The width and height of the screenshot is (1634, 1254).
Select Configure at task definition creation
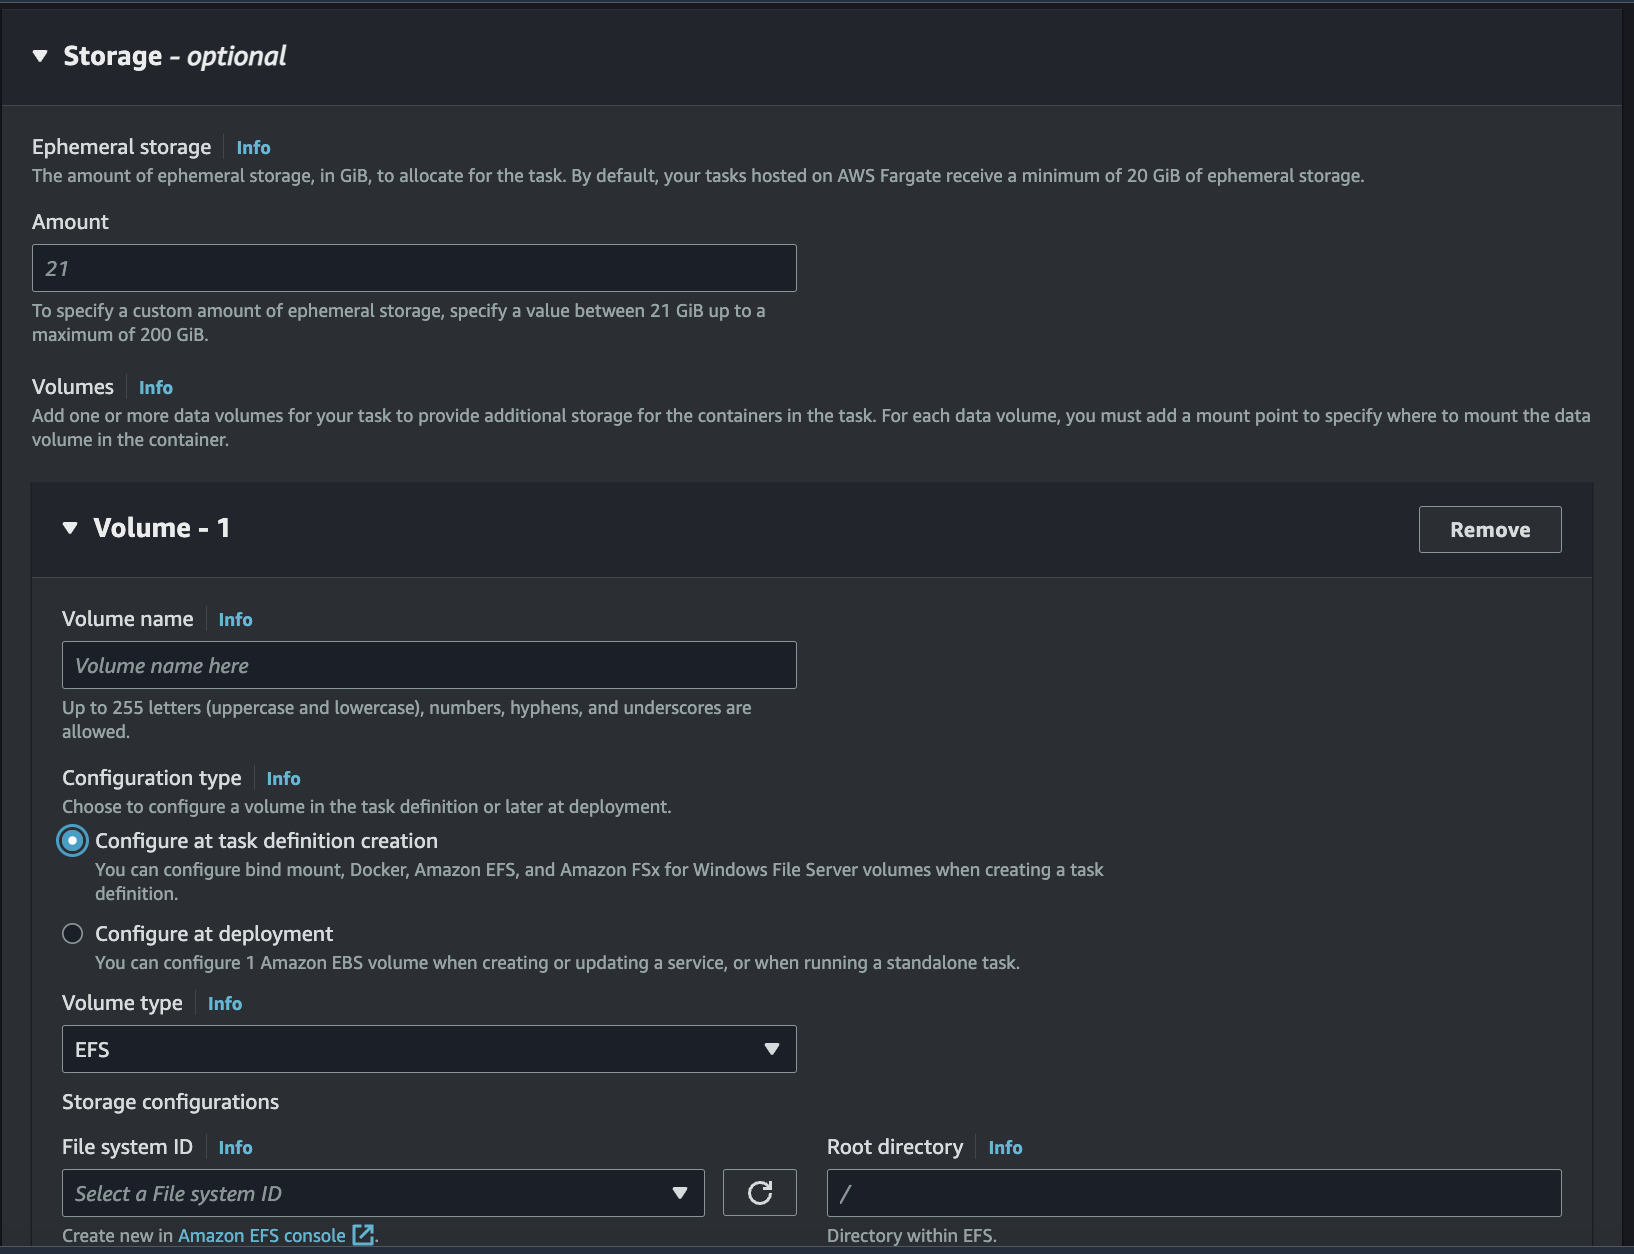72,841
